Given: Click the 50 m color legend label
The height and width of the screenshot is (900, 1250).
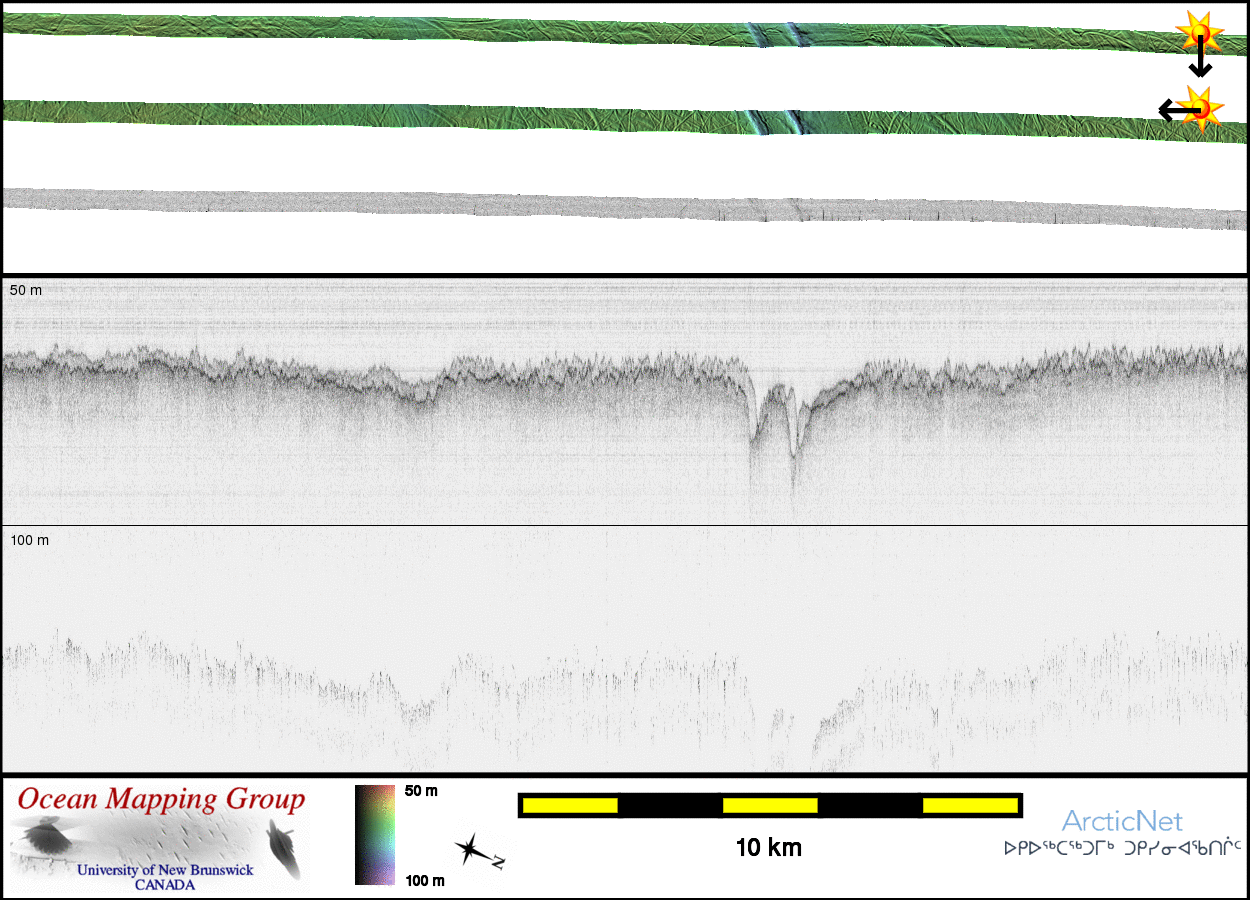Looking at the screenshot, I should pyautogui.click(x=421, y=791).
